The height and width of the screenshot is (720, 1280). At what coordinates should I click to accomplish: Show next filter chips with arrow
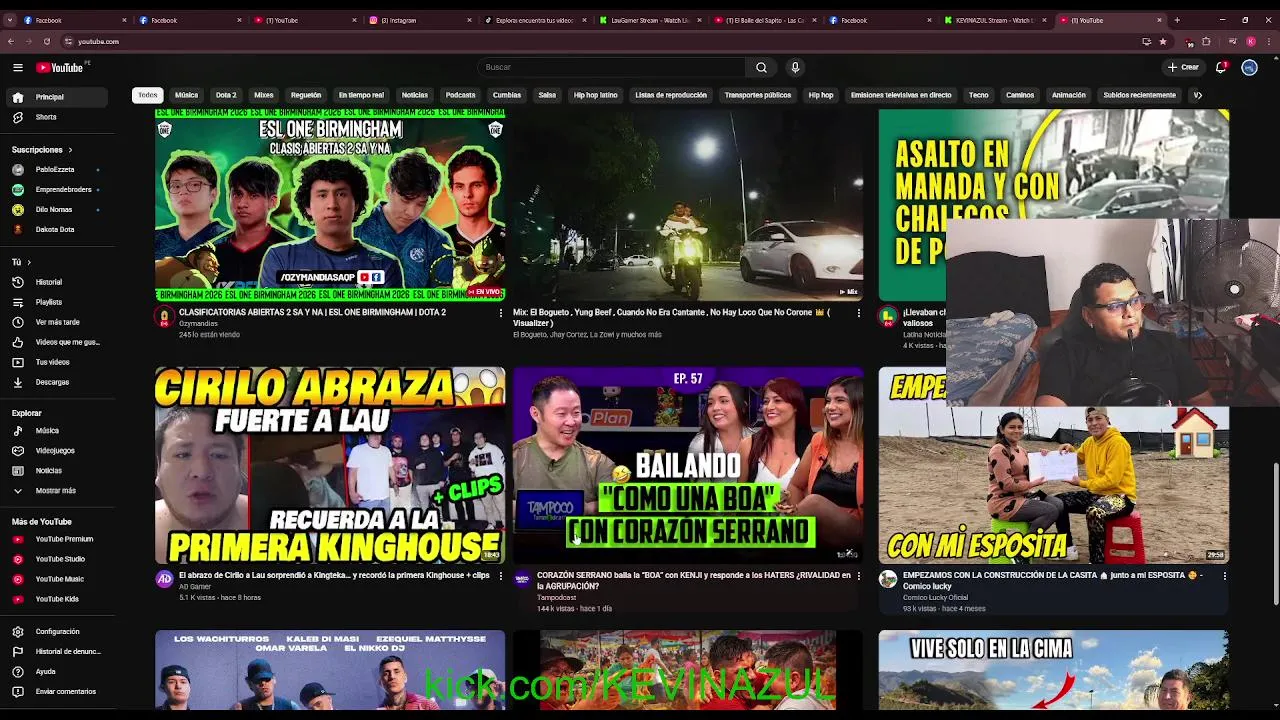tap(1197, 95)
